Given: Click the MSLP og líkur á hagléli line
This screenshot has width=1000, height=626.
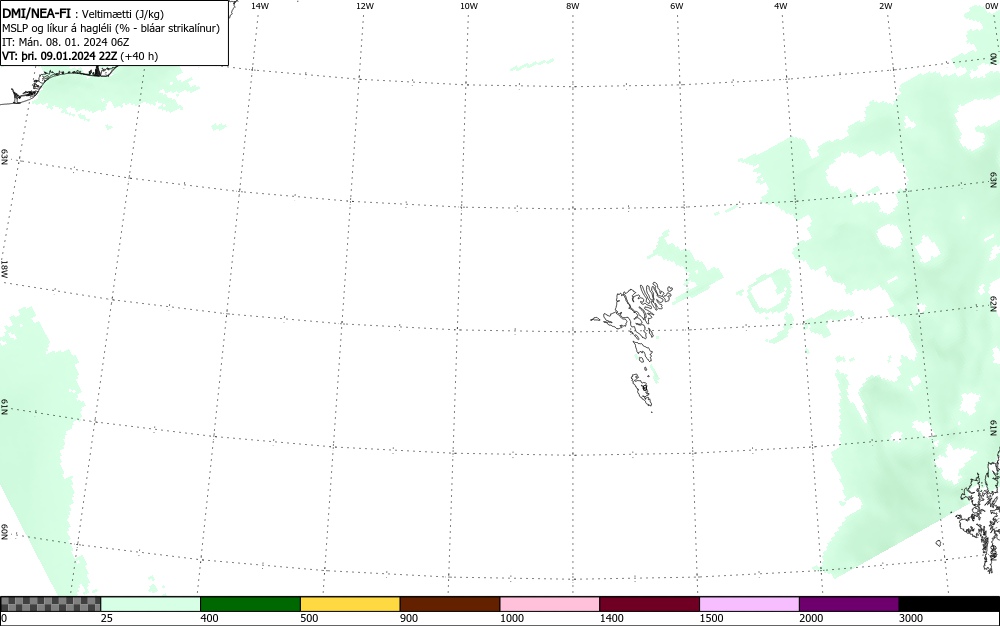Looking at the screenshot, I should point(111,28).
